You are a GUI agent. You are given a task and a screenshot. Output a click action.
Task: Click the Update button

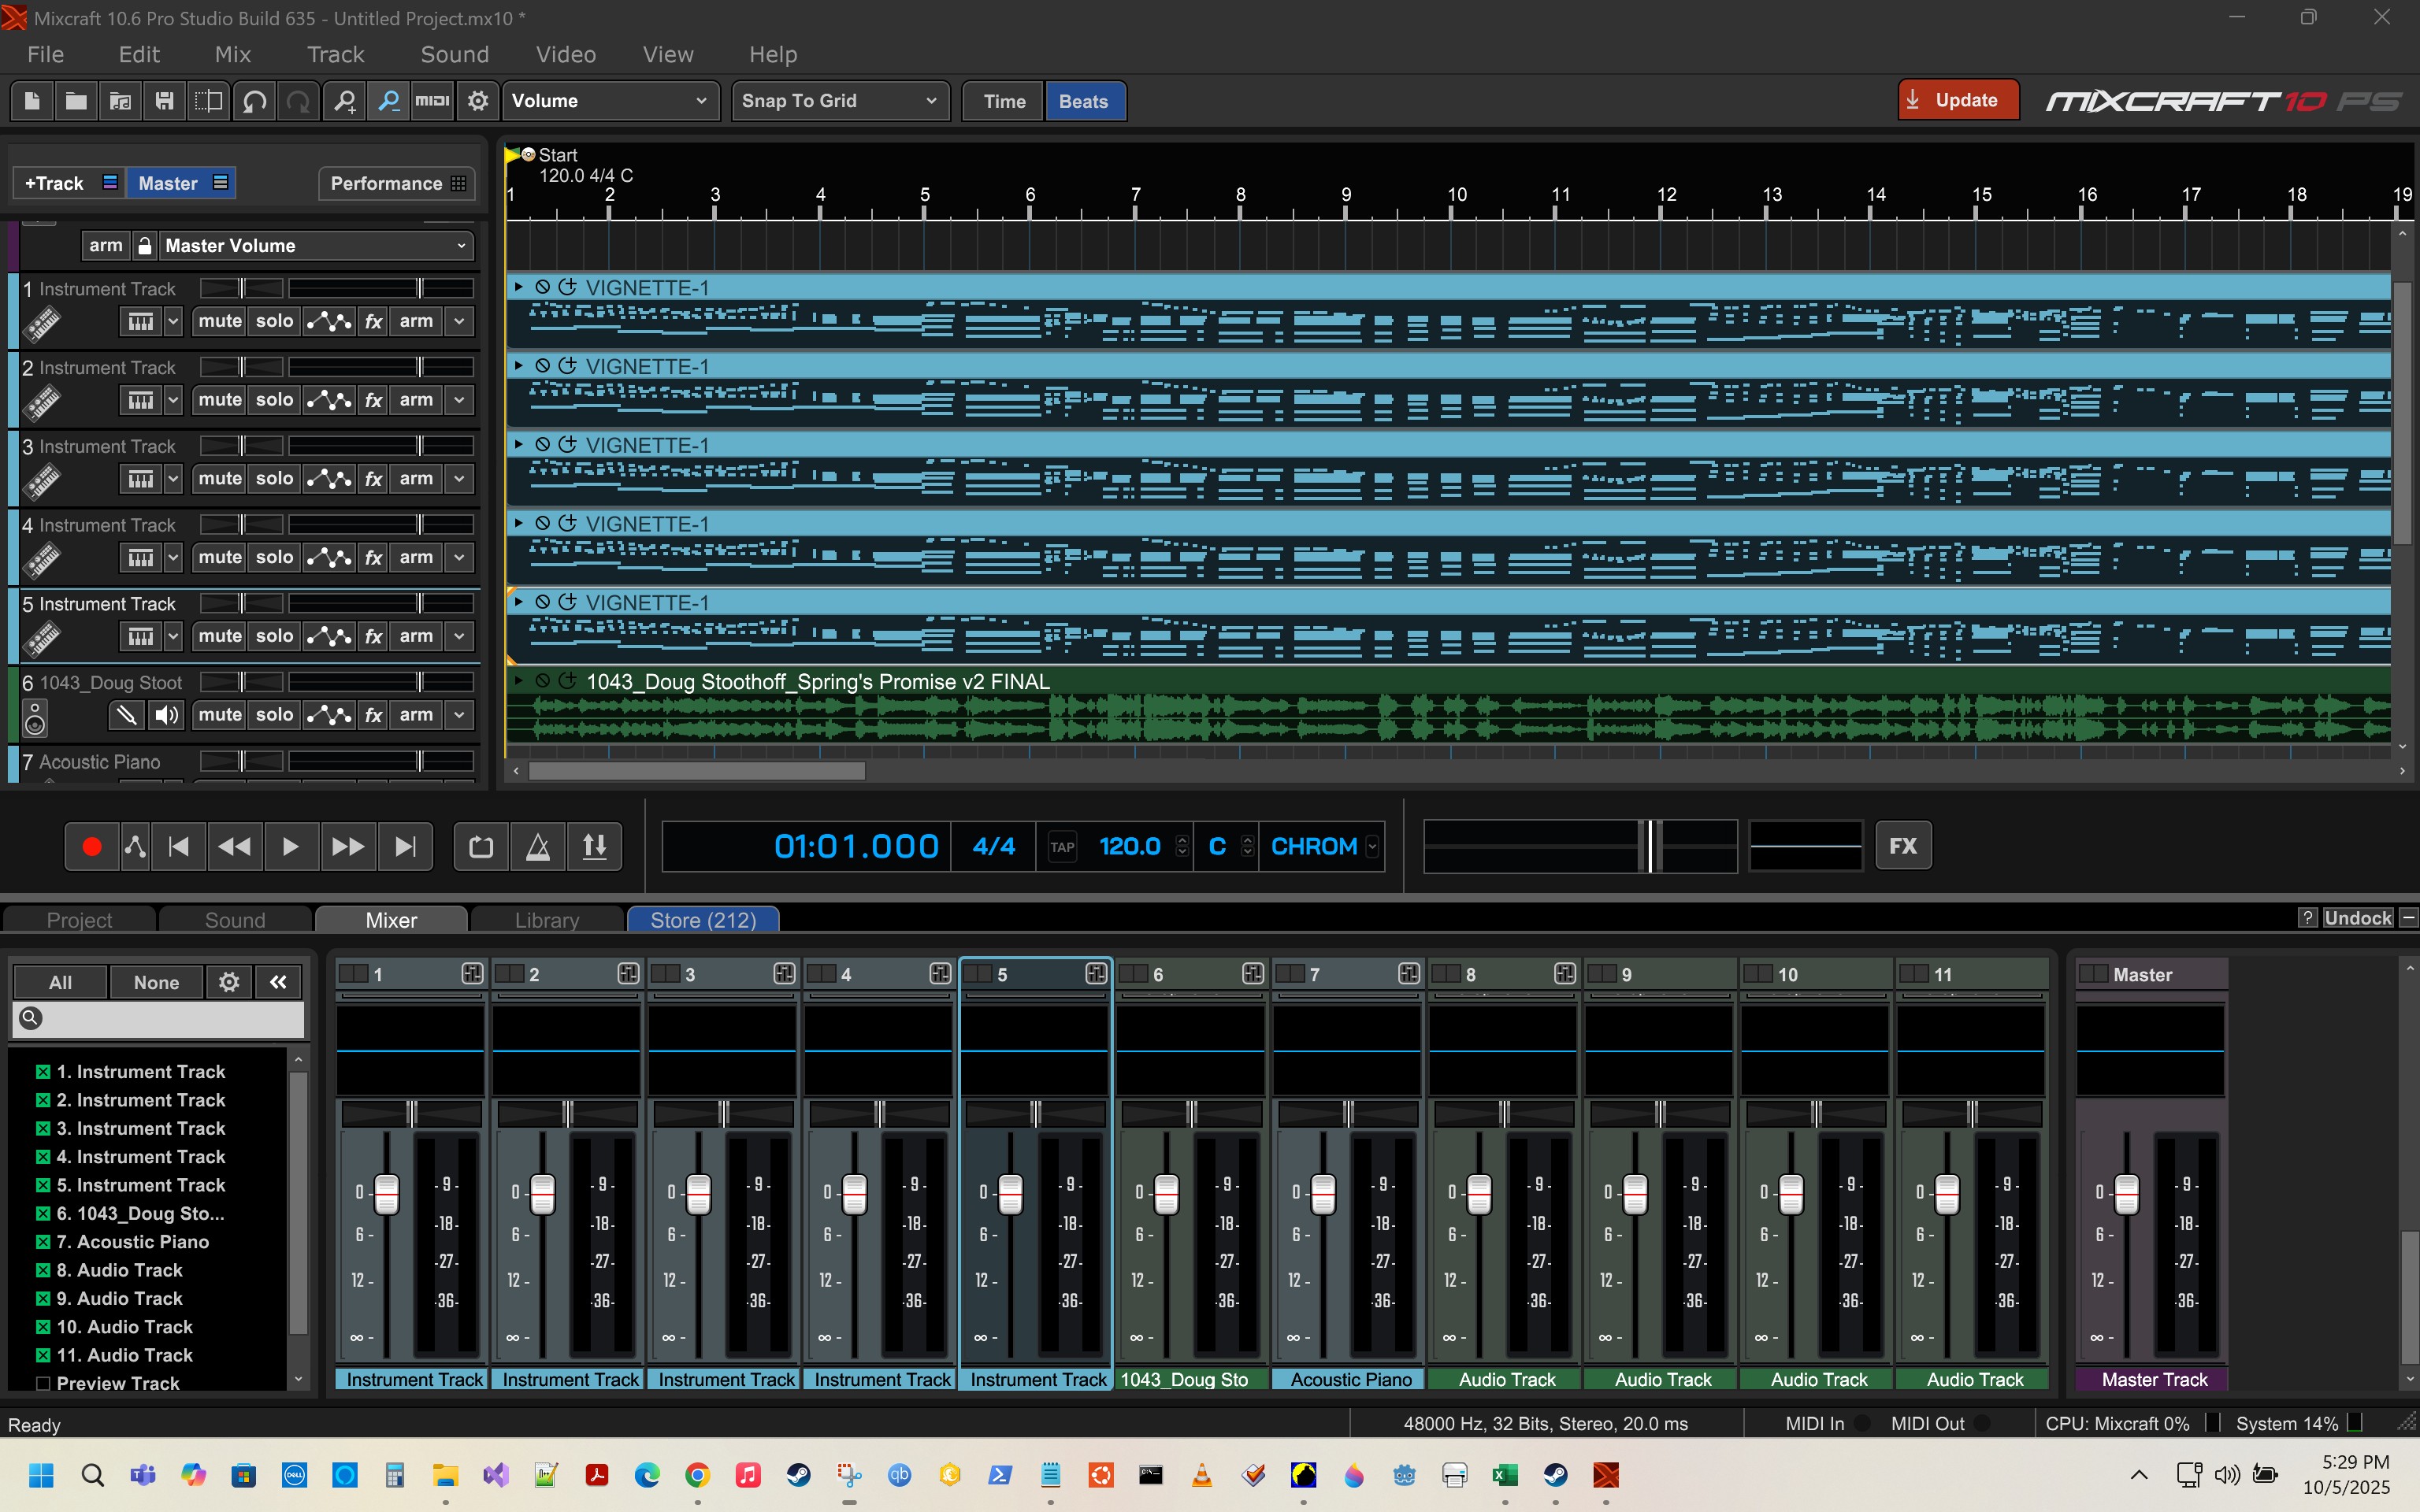click(1957, 100)
